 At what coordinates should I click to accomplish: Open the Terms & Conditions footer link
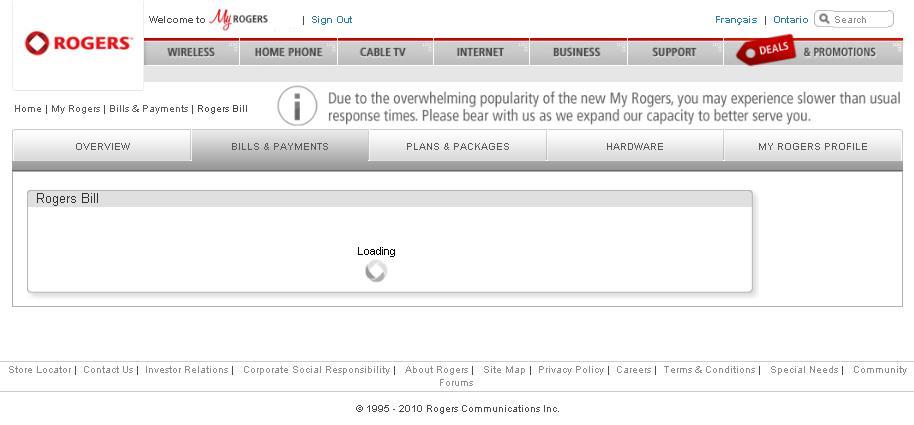click(x=709, y=370)
